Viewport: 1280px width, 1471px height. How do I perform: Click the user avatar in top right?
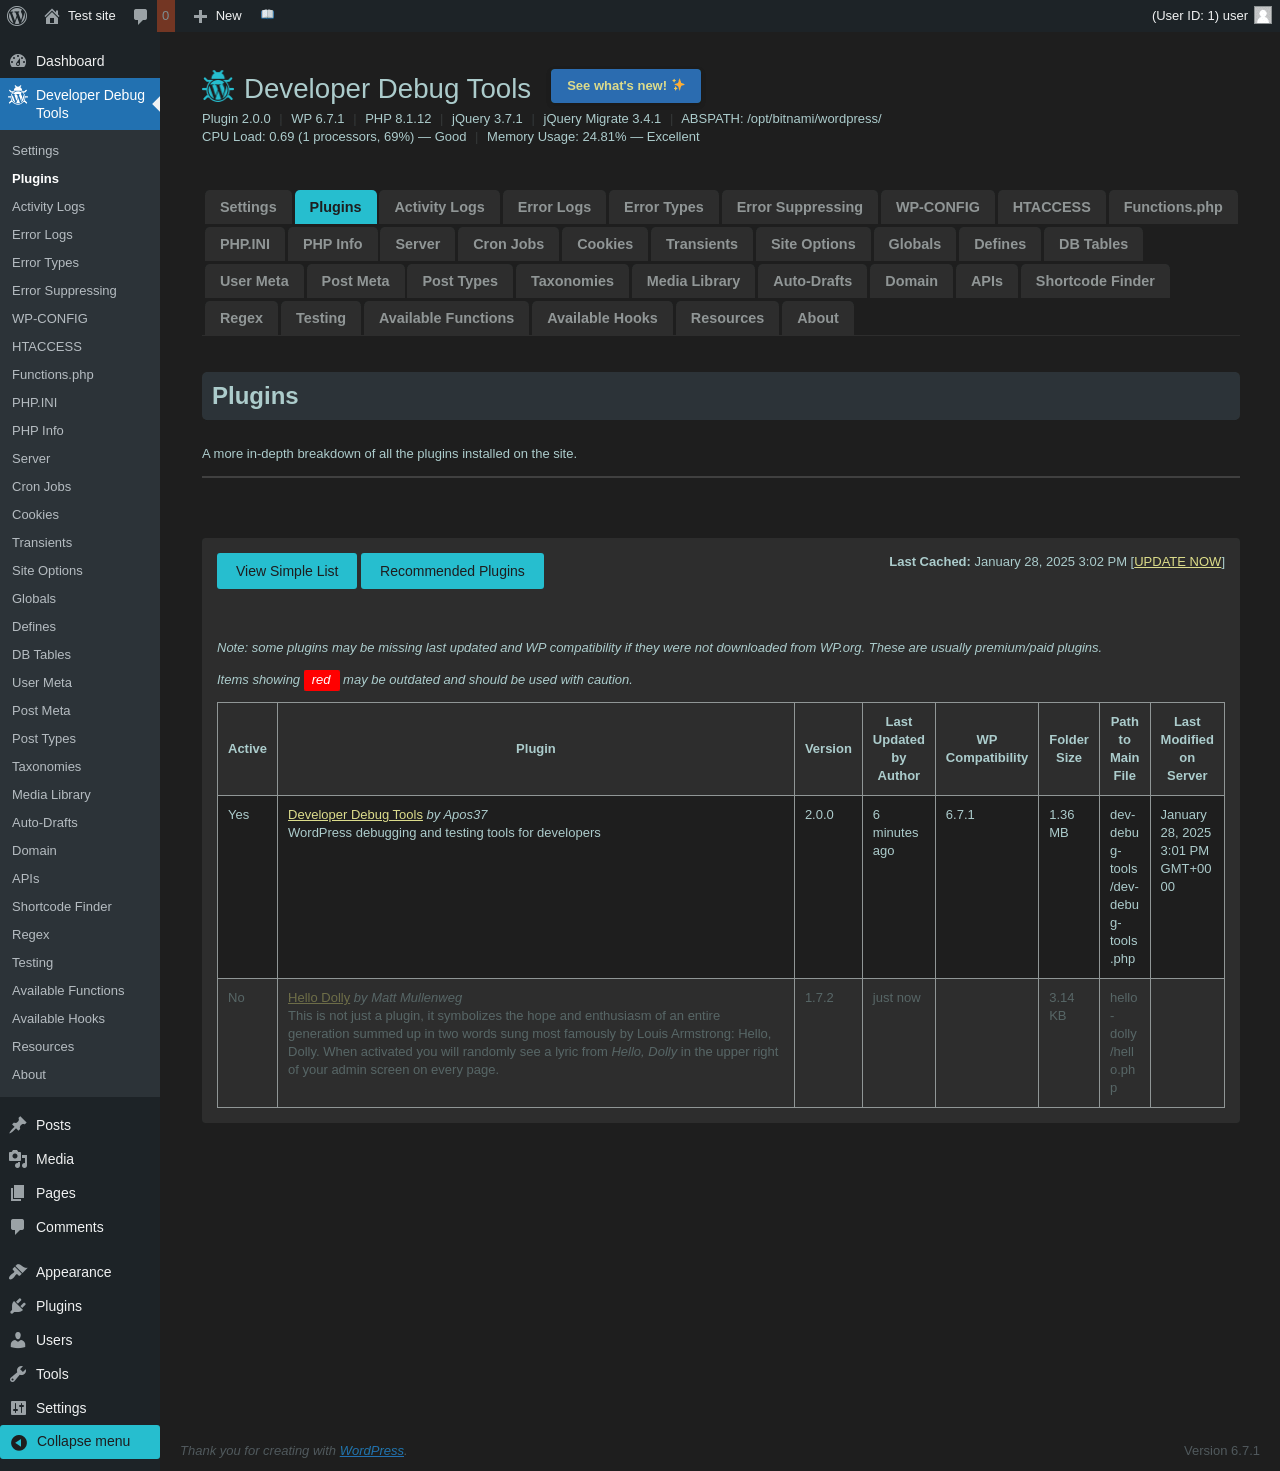[x=1263, y=15]
